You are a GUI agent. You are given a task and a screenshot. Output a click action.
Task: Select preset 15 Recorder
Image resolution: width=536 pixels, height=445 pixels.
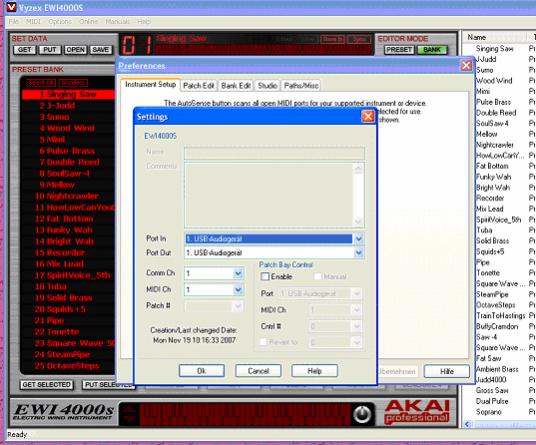[x=68, y=253]
